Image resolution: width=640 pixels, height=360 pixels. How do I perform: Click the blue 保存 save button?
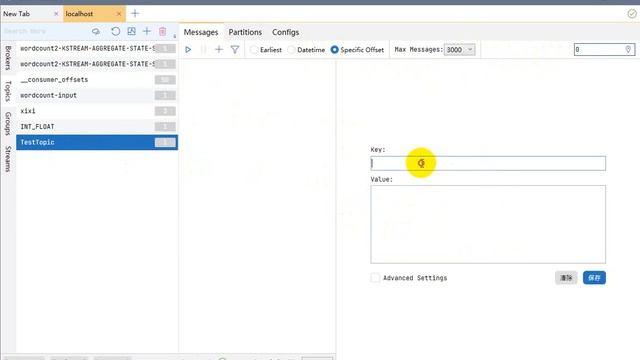594,278
